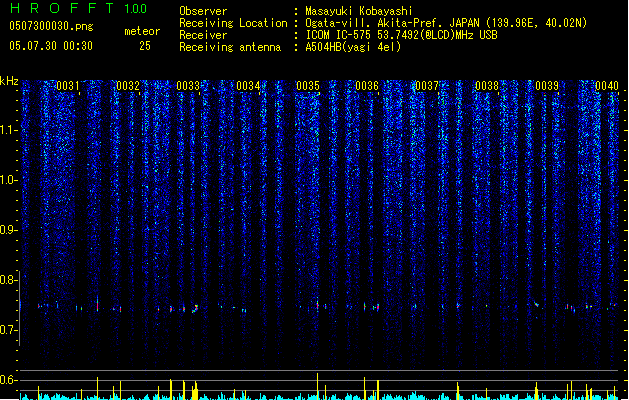Viewport: 629px width, 400px height.
Task: Click time marker 0032
Action: click(128, 86)
